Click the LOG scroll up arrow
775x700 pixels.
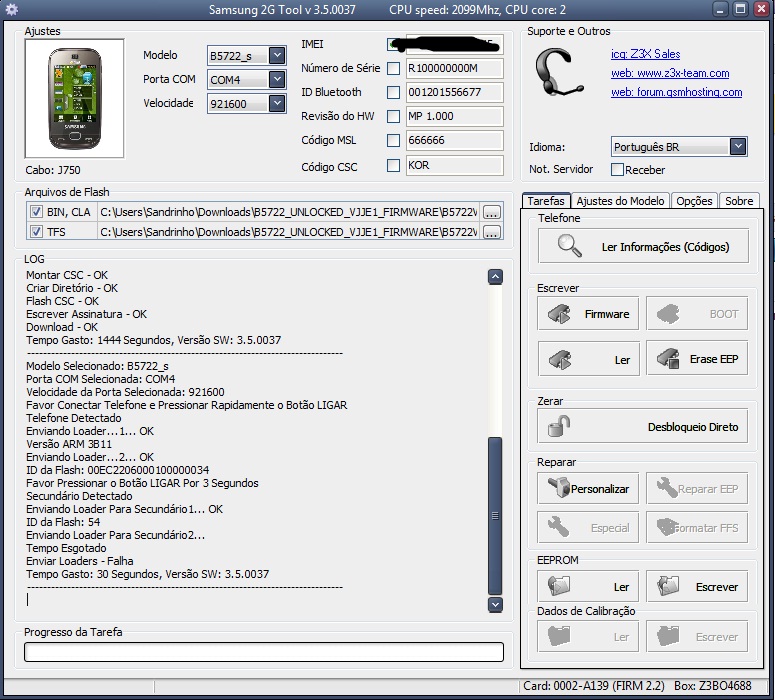point(495,277)
